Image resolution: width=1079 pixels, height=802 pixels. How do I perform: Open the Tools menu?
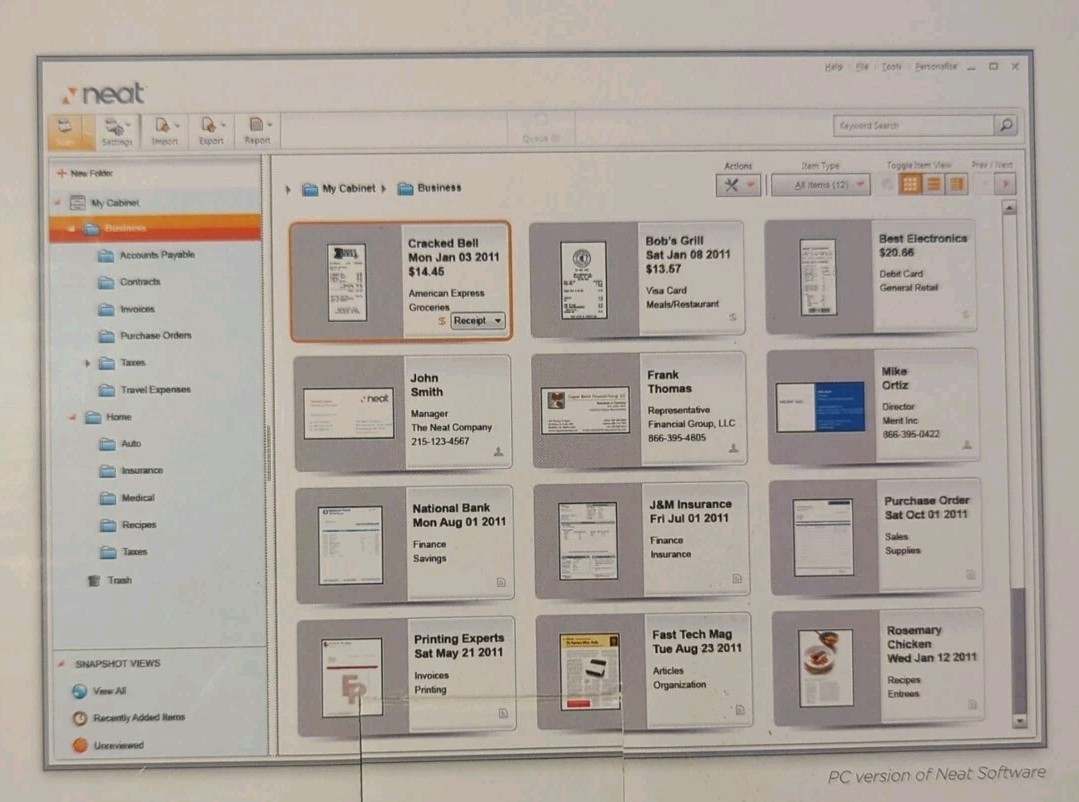891,67
